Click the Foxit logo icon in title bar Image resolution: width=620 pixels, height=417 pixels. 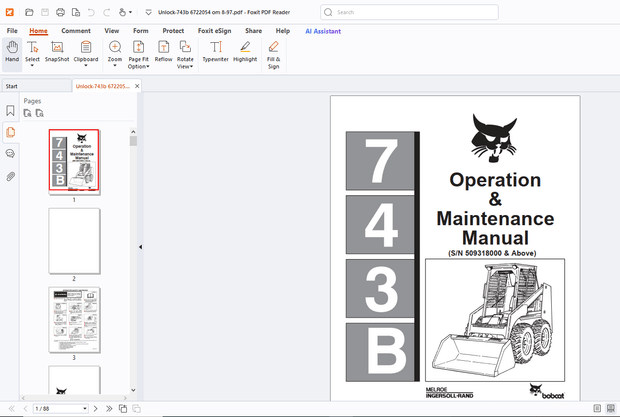[x=9, y=12]
